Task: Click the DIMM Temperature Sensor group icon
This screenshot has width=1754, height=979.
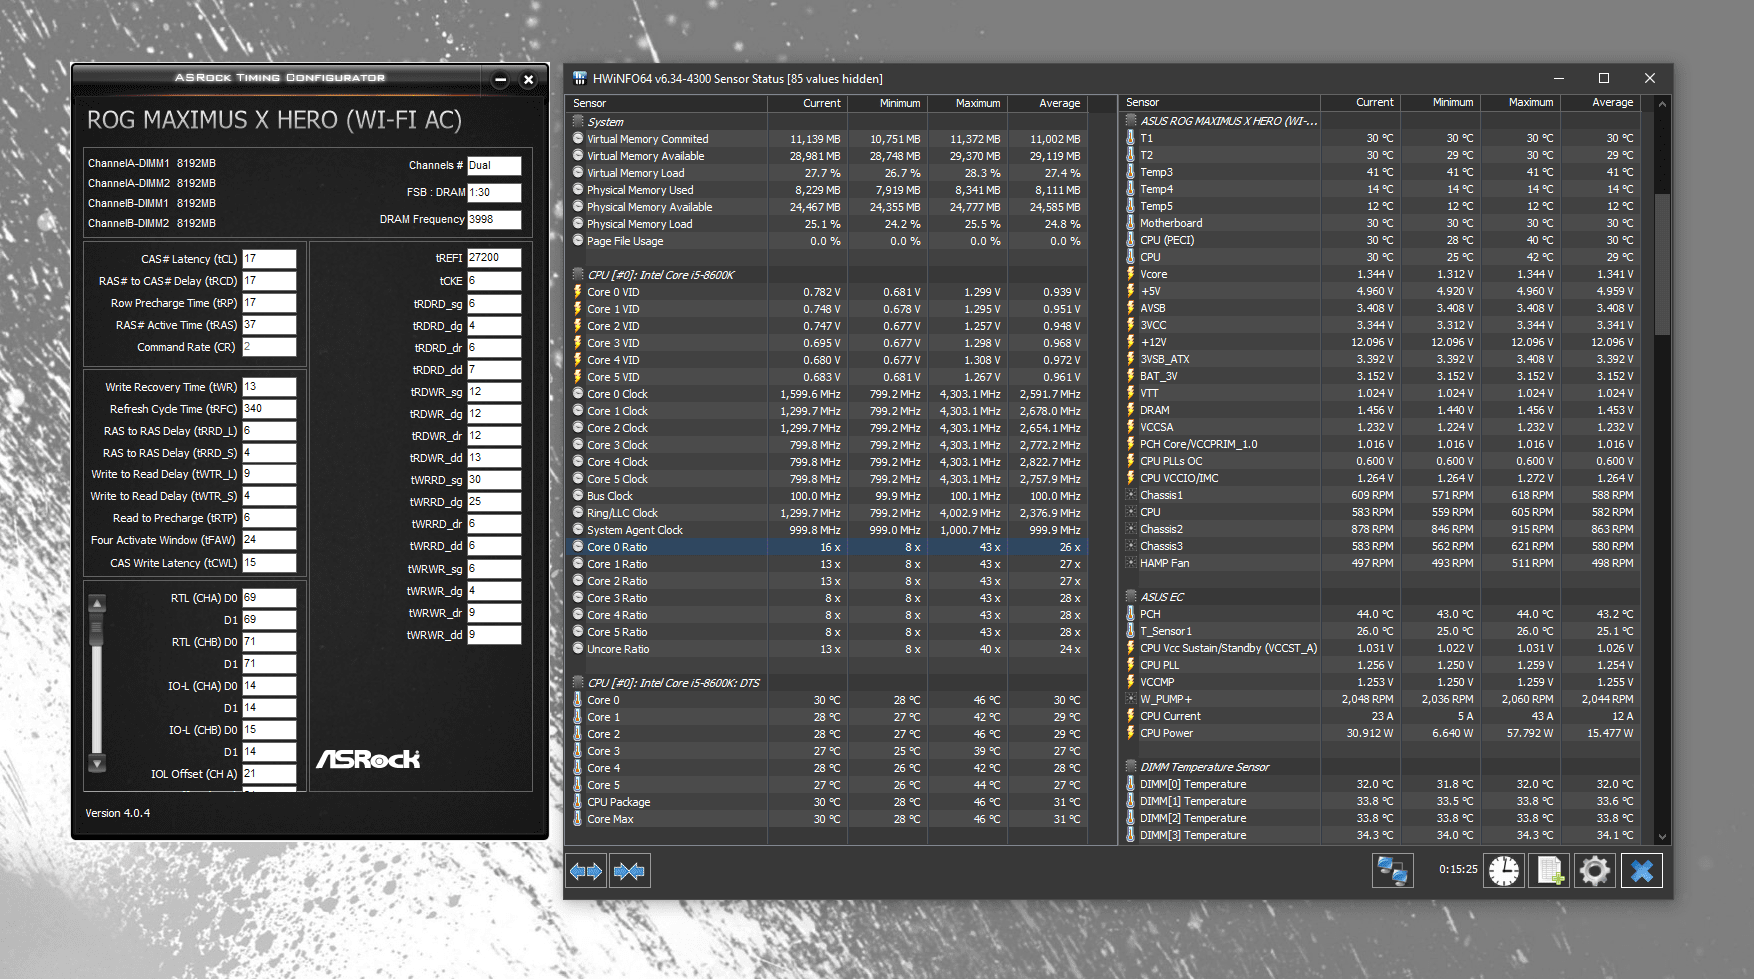Action: click(1131, 766)
